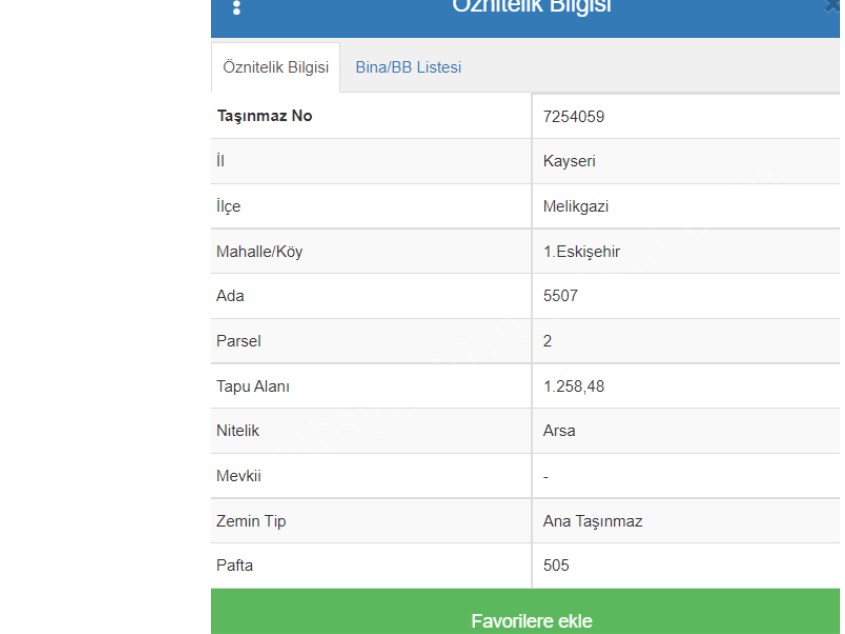The image size is (845, 634).
Task: Select the Ana Taşınmaz value cell
Action: pos(584,521)
